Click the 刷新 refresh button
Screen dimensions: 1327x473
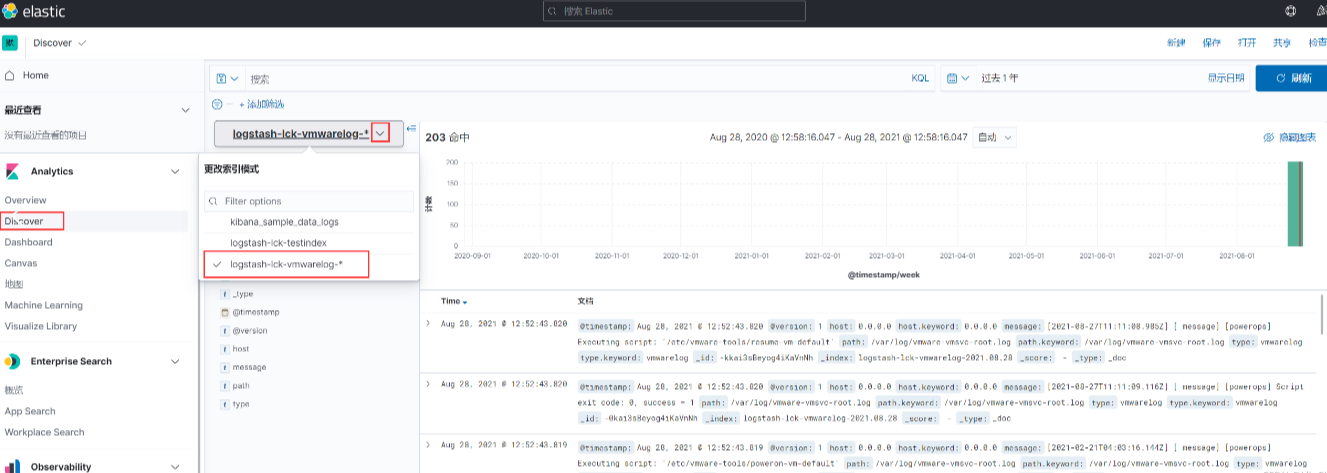1291,78
